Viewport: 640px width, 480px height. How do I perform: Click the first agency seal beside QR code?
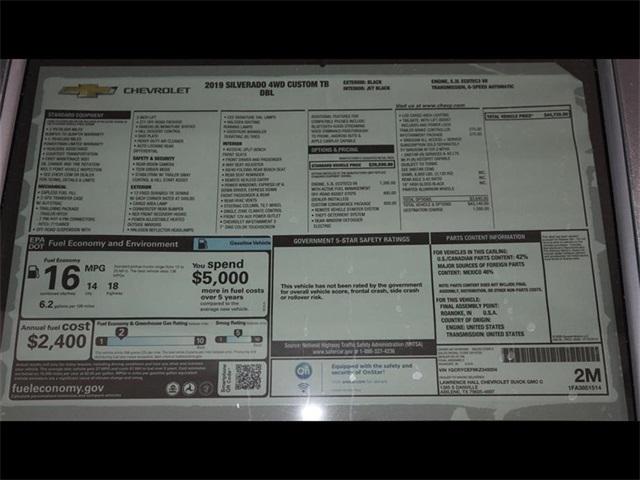(x=172, y=387)
